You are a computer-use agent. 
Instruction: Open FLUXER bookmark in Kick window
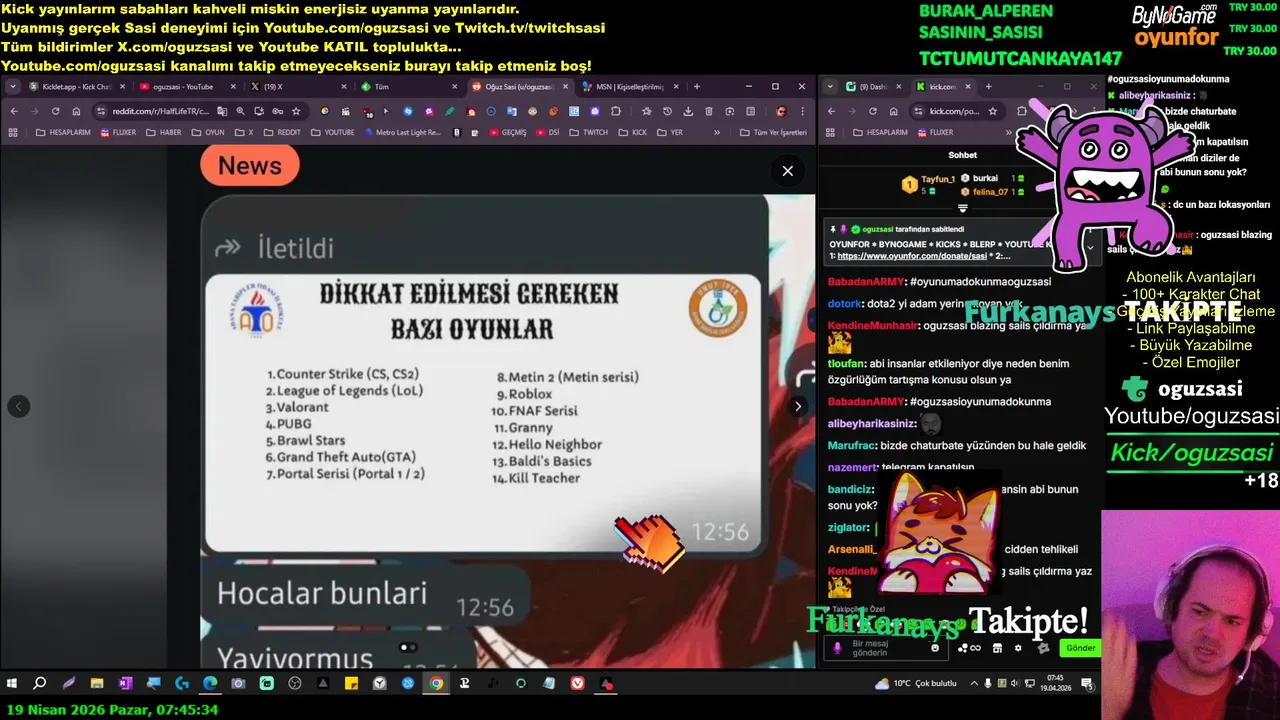pyautogui.click(x=934, y=132)
